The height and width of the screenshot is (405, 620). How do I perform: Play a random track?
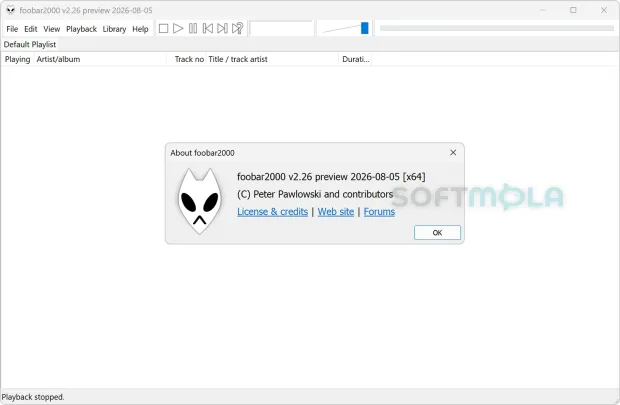tap(237, 28)
